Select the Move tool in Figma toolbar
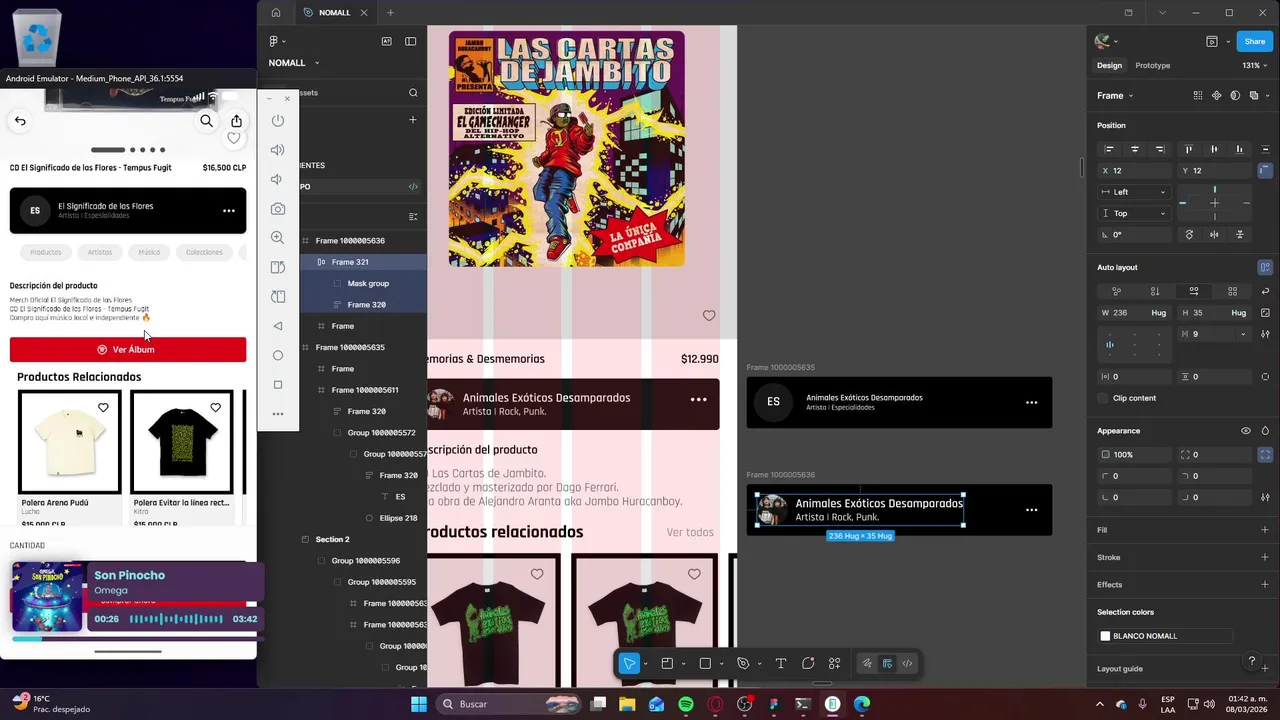The width and height of the screenshot is (1280, 720). [x=629, y=663]
